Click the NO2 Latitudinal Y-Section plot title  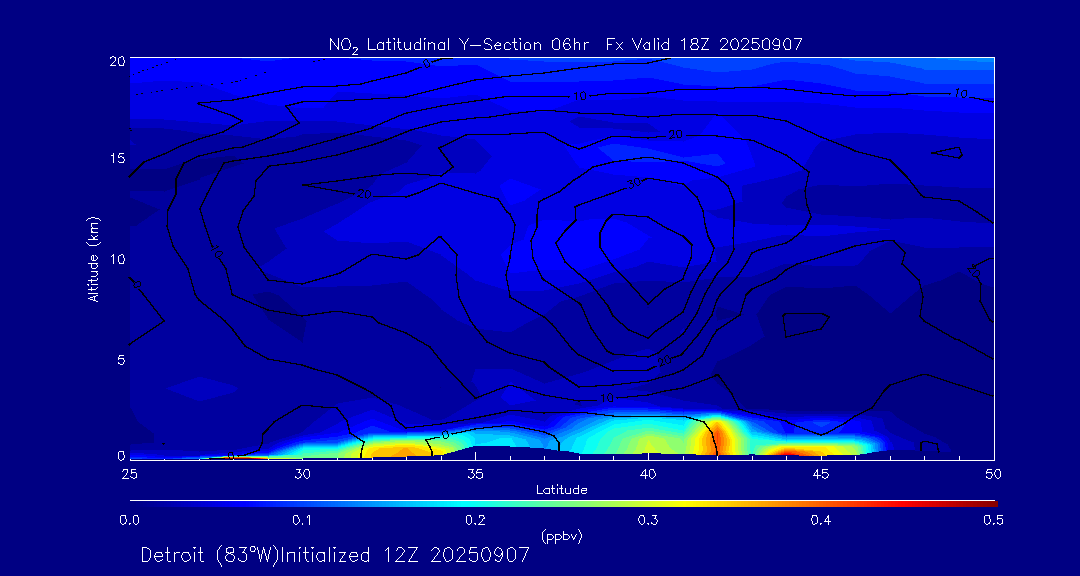pos(565,44)
